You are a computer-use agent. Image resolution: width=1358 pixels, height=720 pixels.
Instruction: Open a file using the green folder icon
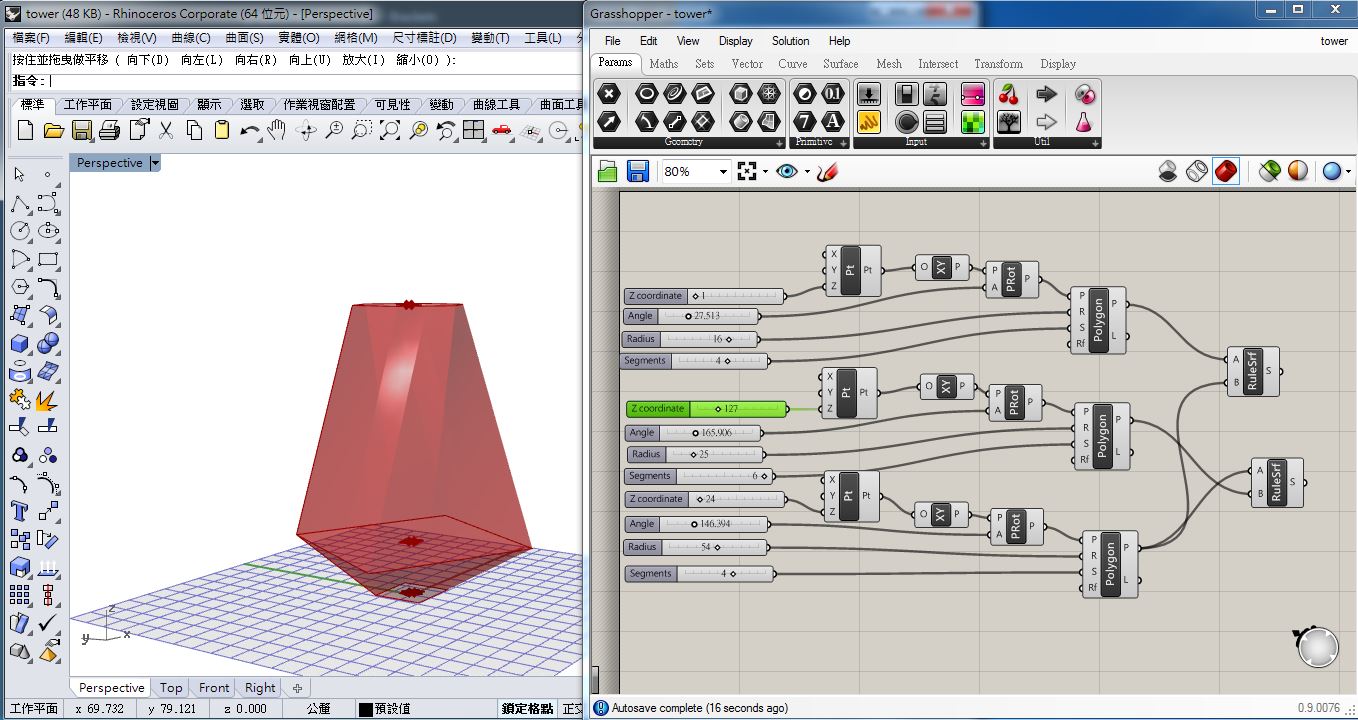[607, 171]
